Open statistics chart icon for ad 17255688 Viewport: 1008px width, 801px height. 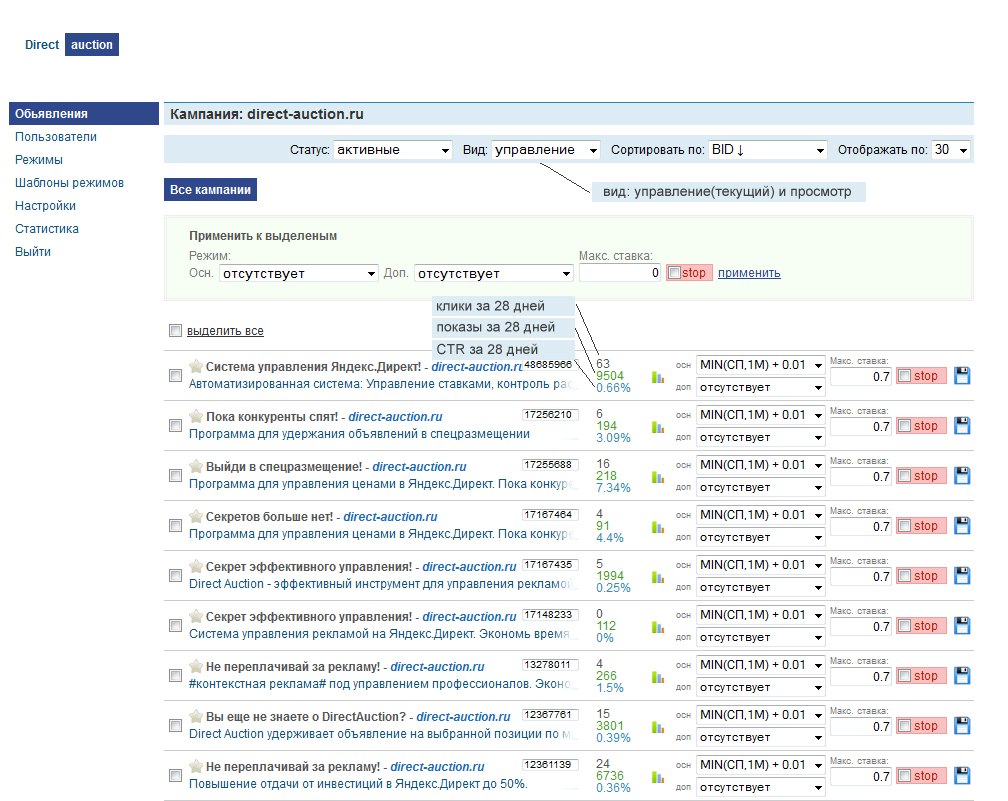click(658, 477)
